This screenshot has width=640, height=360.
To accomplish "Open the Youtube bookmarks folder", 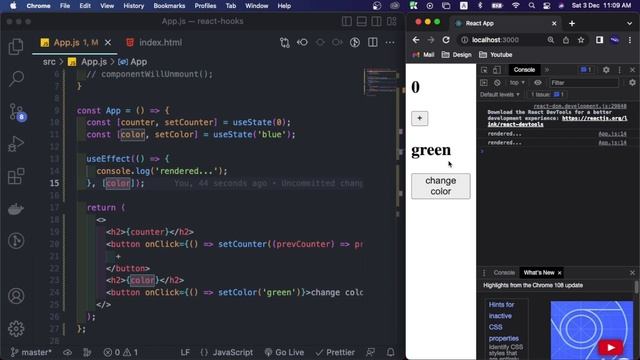I will [496, 55].
